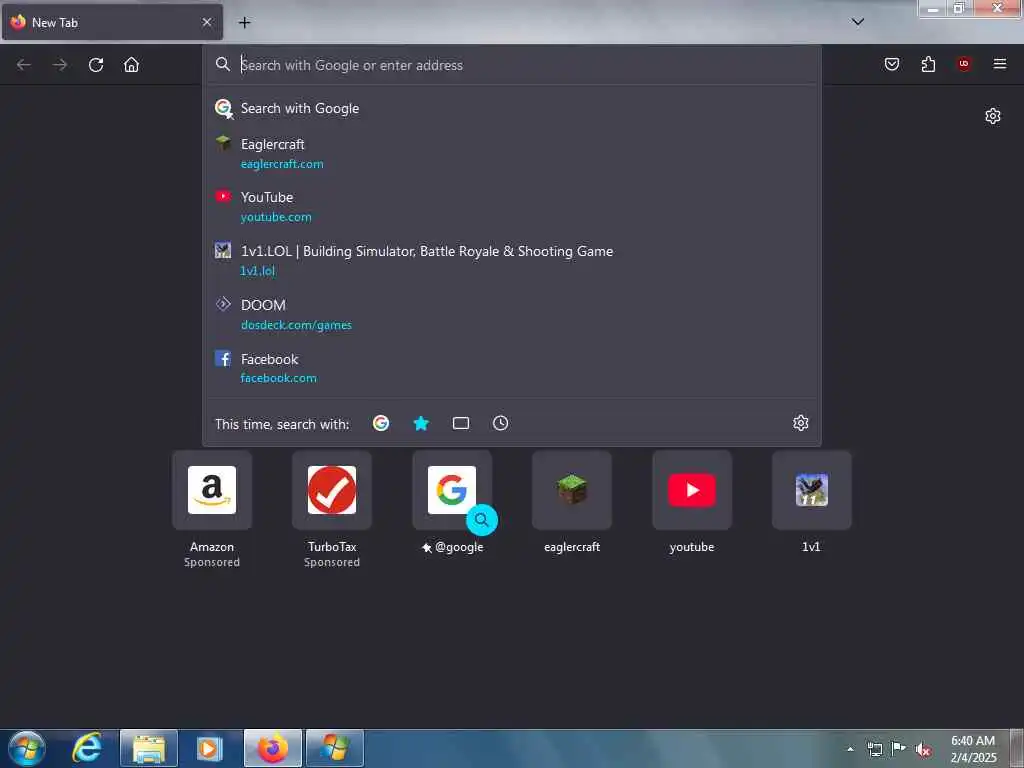The width and height of the screenshot is (1024, 768).
Task: Search this time with Tabs icon
Action: 461,423
